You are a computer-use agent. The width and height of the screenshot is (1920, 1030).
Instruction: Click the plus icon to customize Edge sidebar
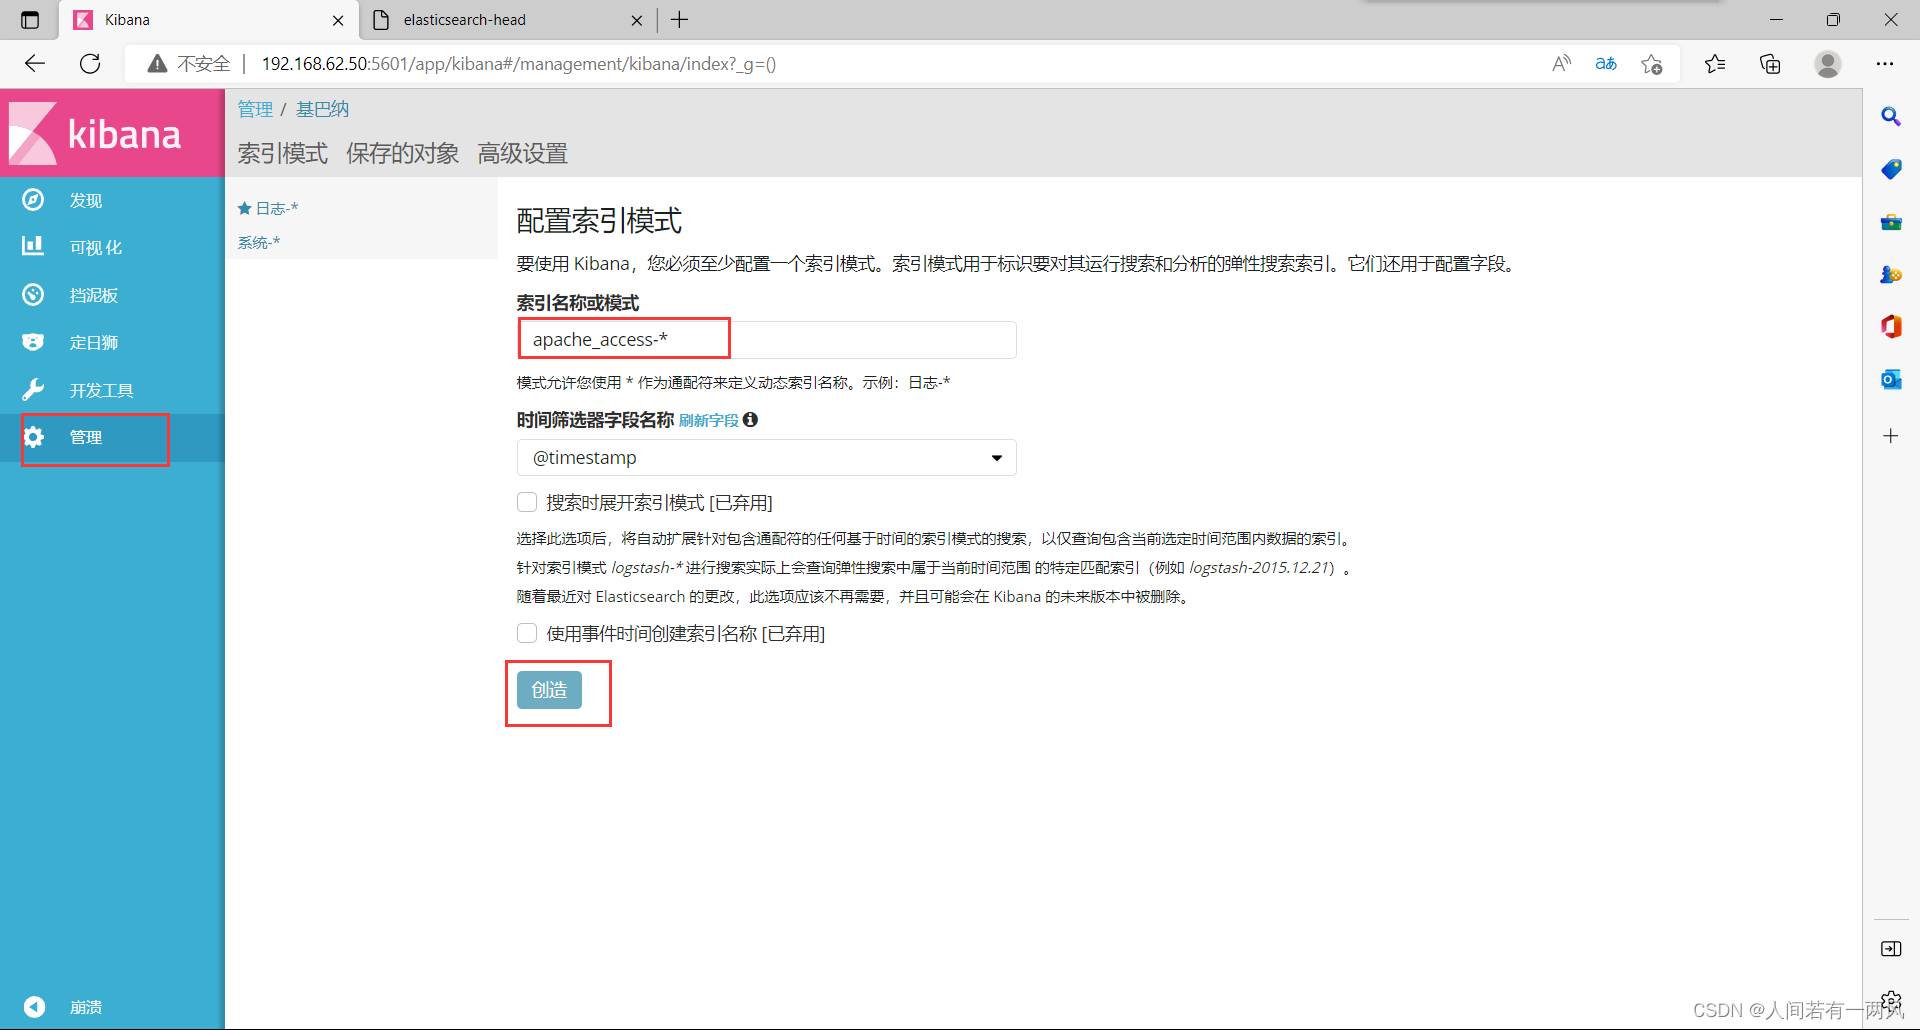point(1891,436)
